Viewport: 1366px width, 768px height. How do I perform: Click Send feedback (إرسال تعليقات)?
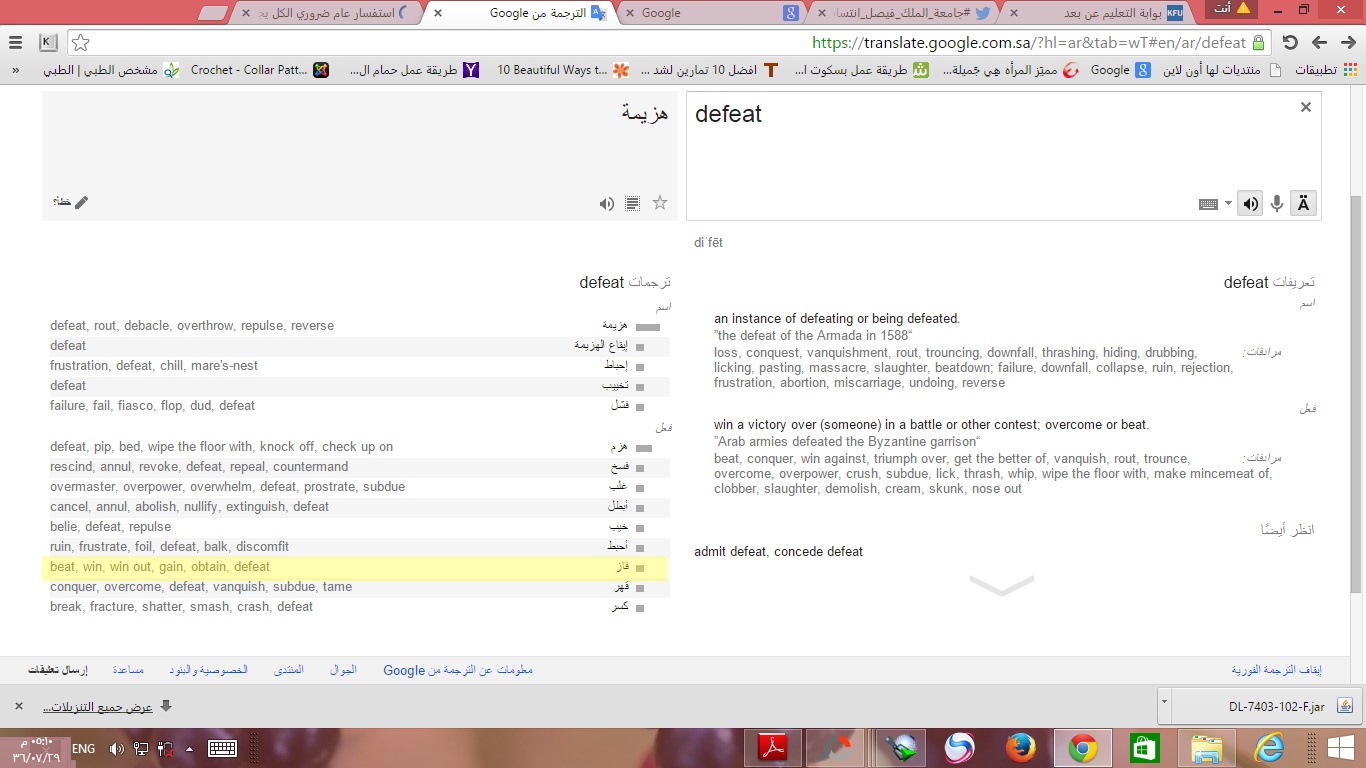point(57,670)
